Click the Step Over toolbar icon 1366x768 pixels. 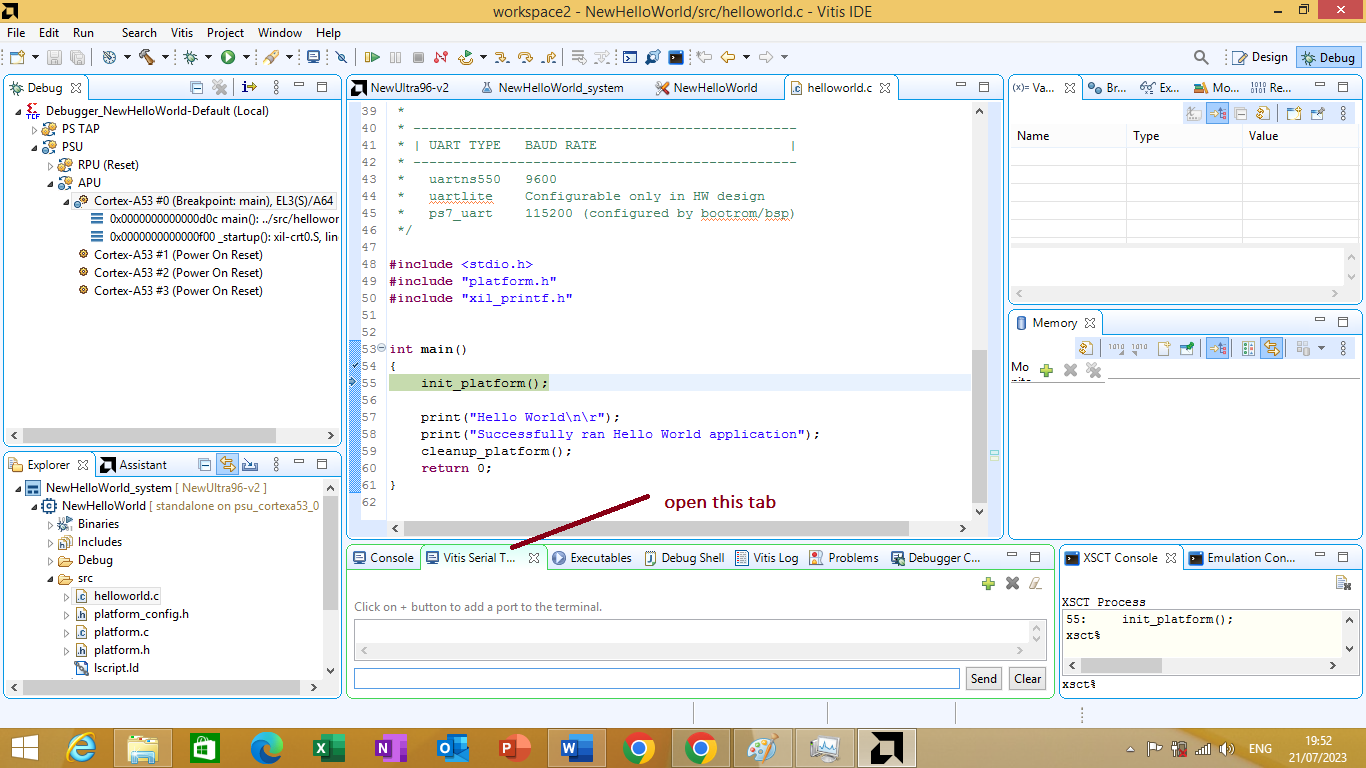coord(525,57)
